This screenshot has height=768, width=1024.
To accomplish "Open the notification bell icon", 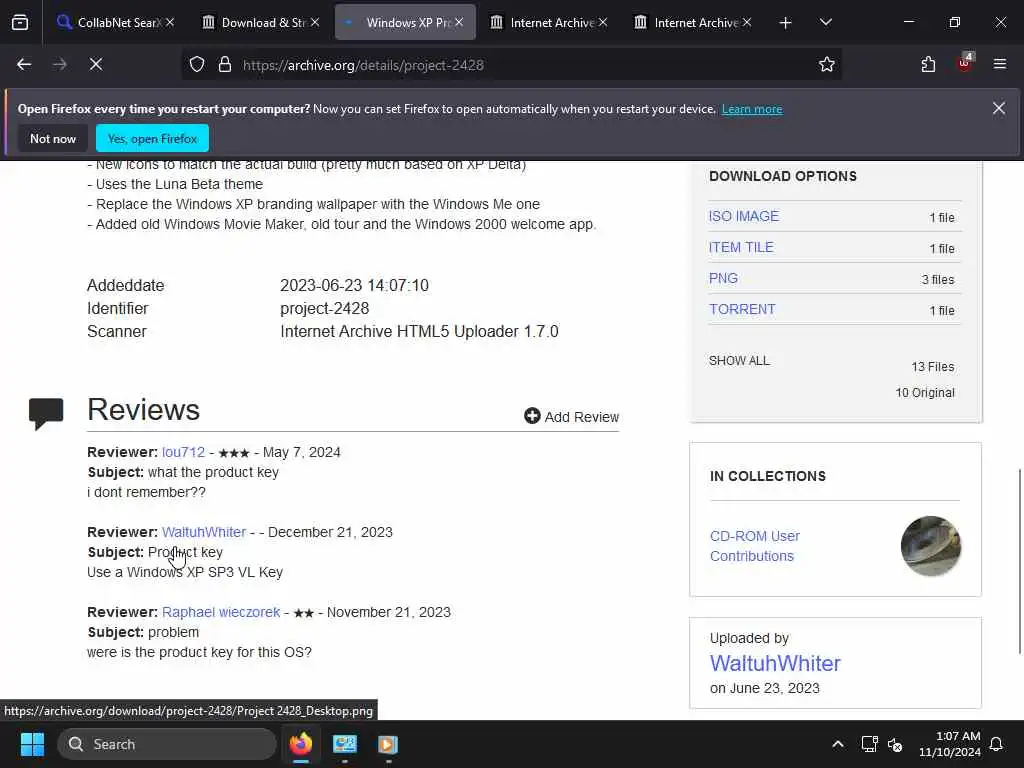I will [x=997, y=744].
